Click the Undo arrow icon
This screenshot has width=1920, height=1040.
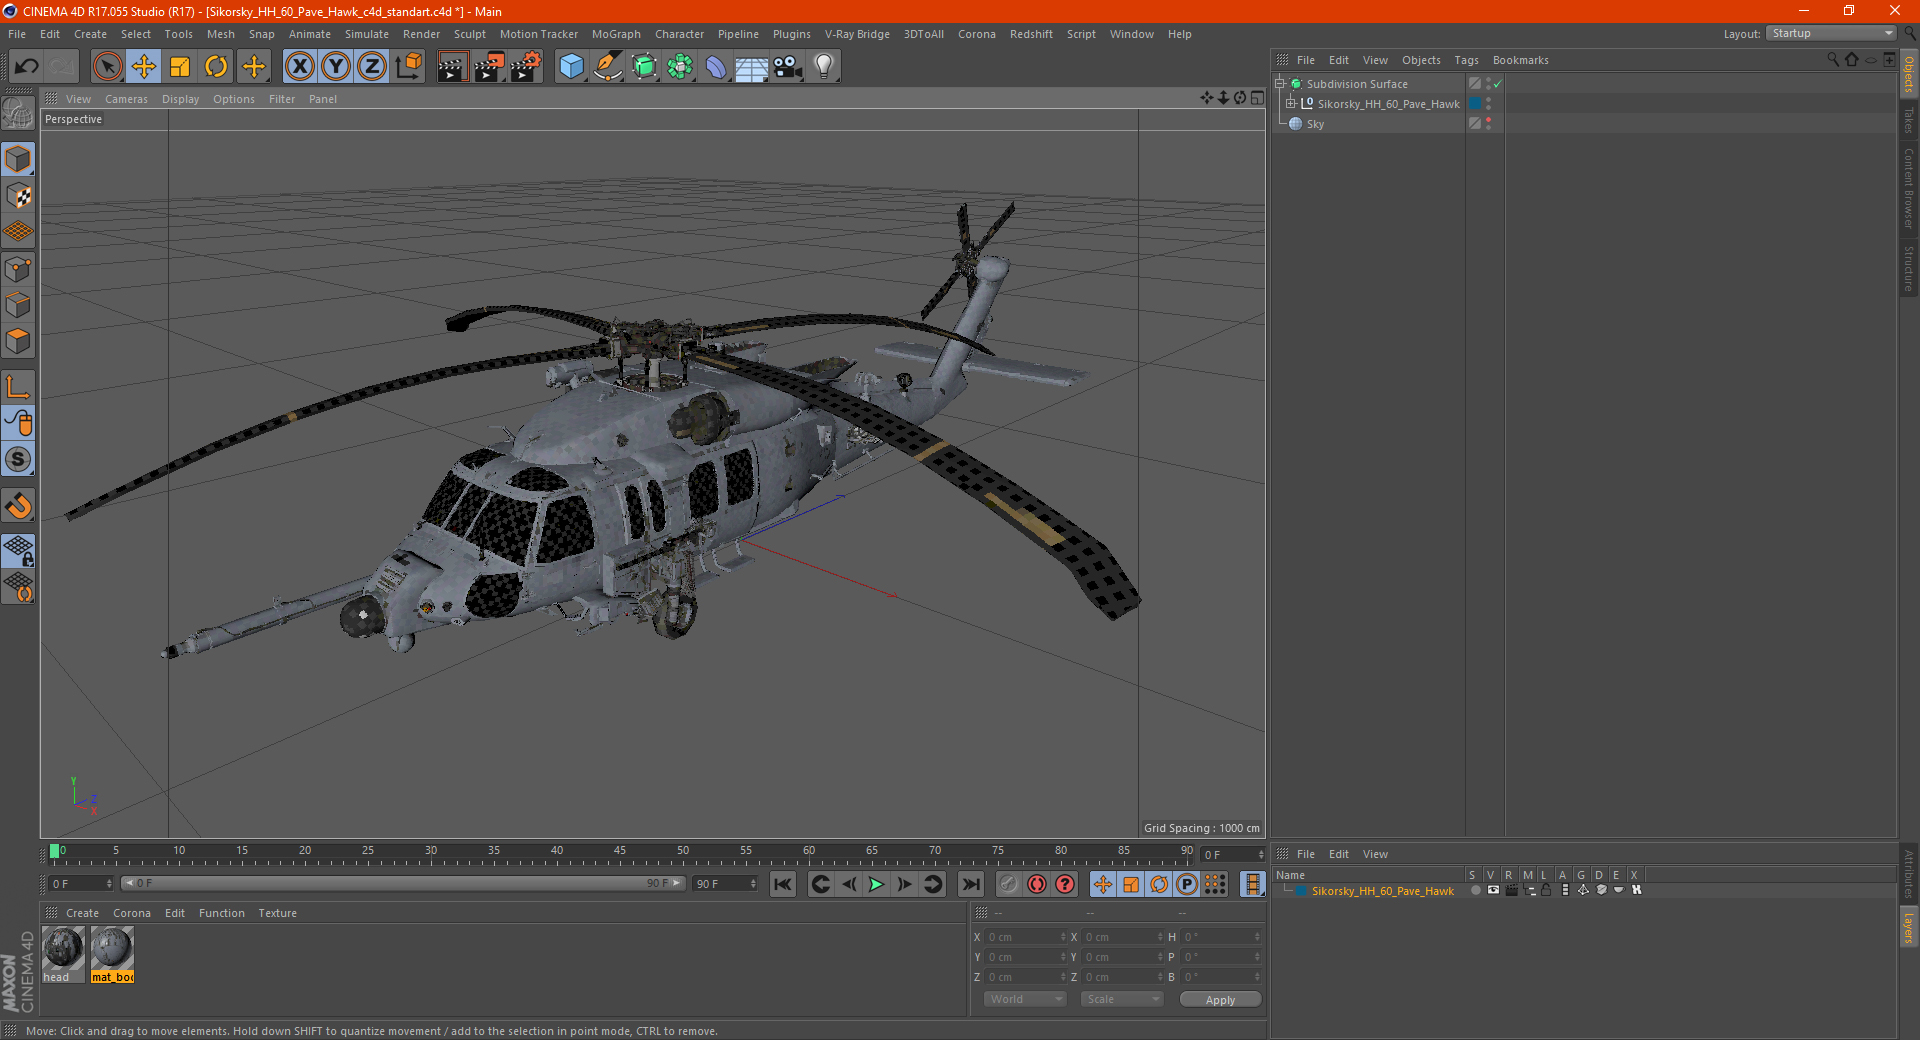tap(27, 67)
